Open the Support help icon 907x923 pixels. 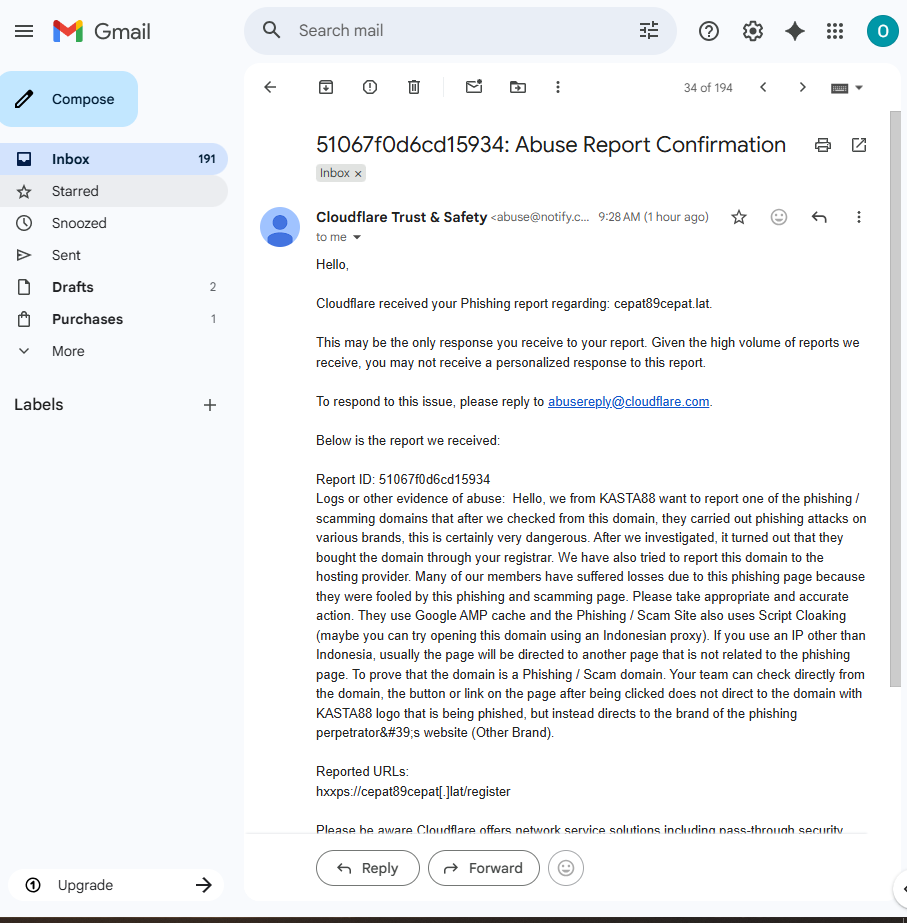click(709, 31)
